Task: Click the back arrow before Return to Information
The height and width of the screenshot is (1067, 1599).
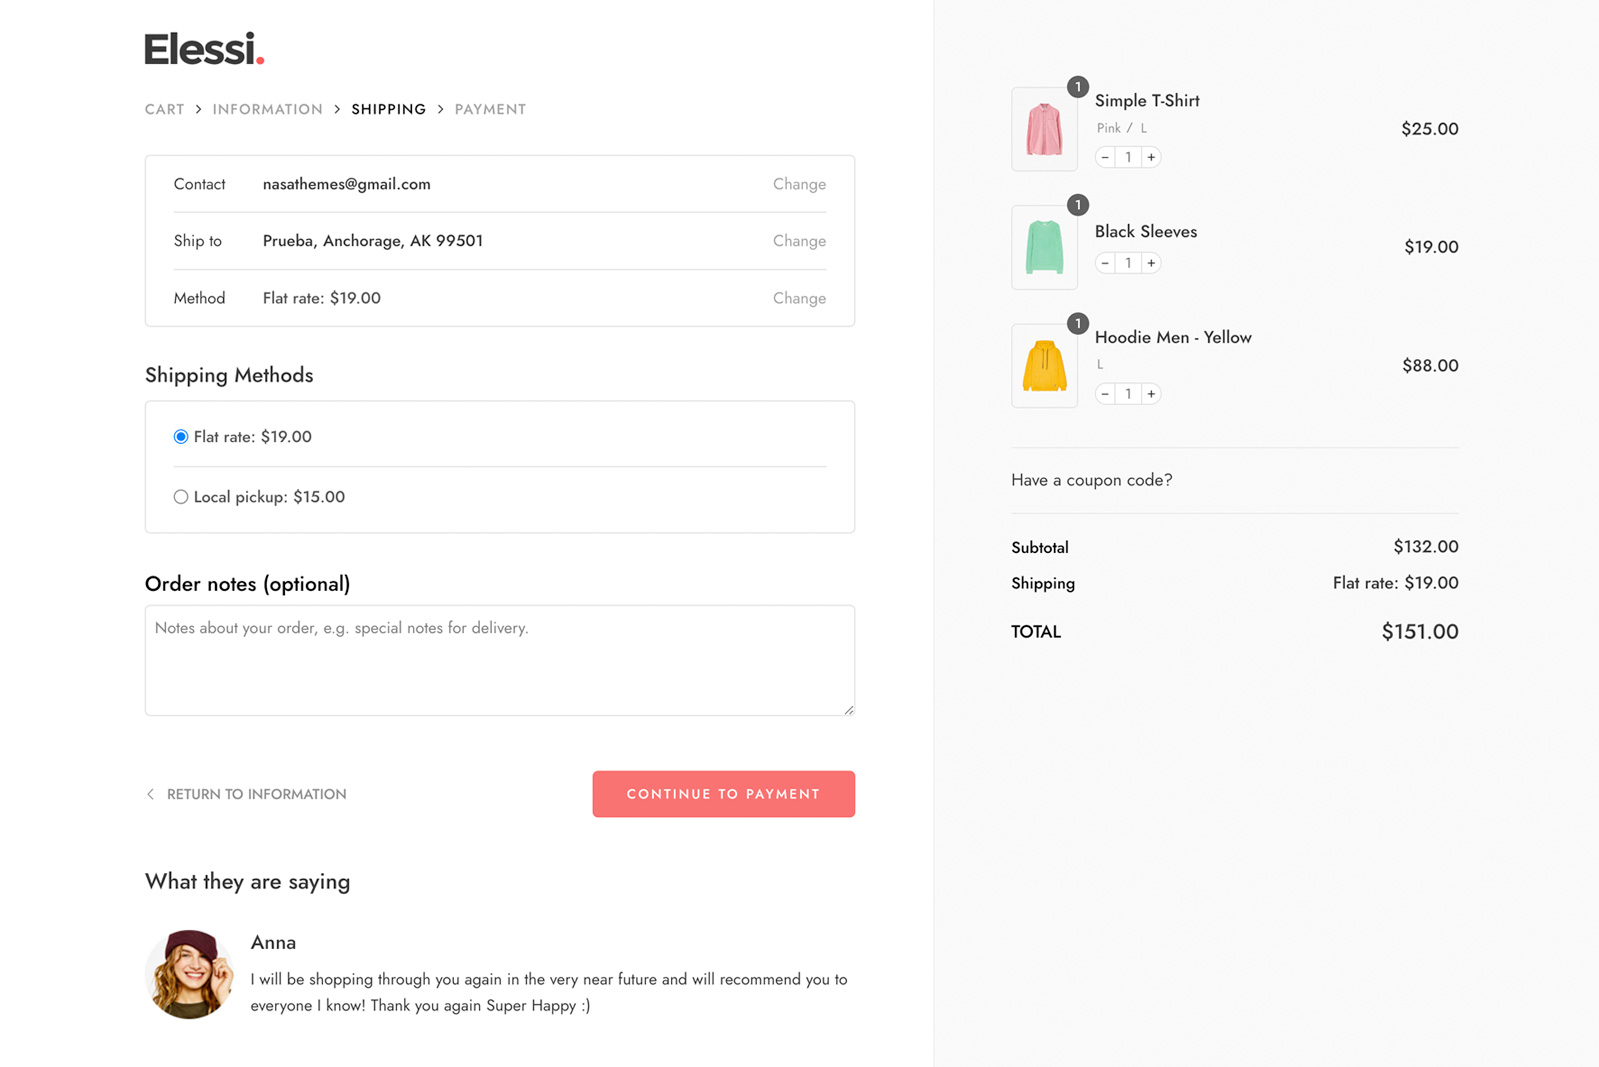Action: click(x=150, y=794)
